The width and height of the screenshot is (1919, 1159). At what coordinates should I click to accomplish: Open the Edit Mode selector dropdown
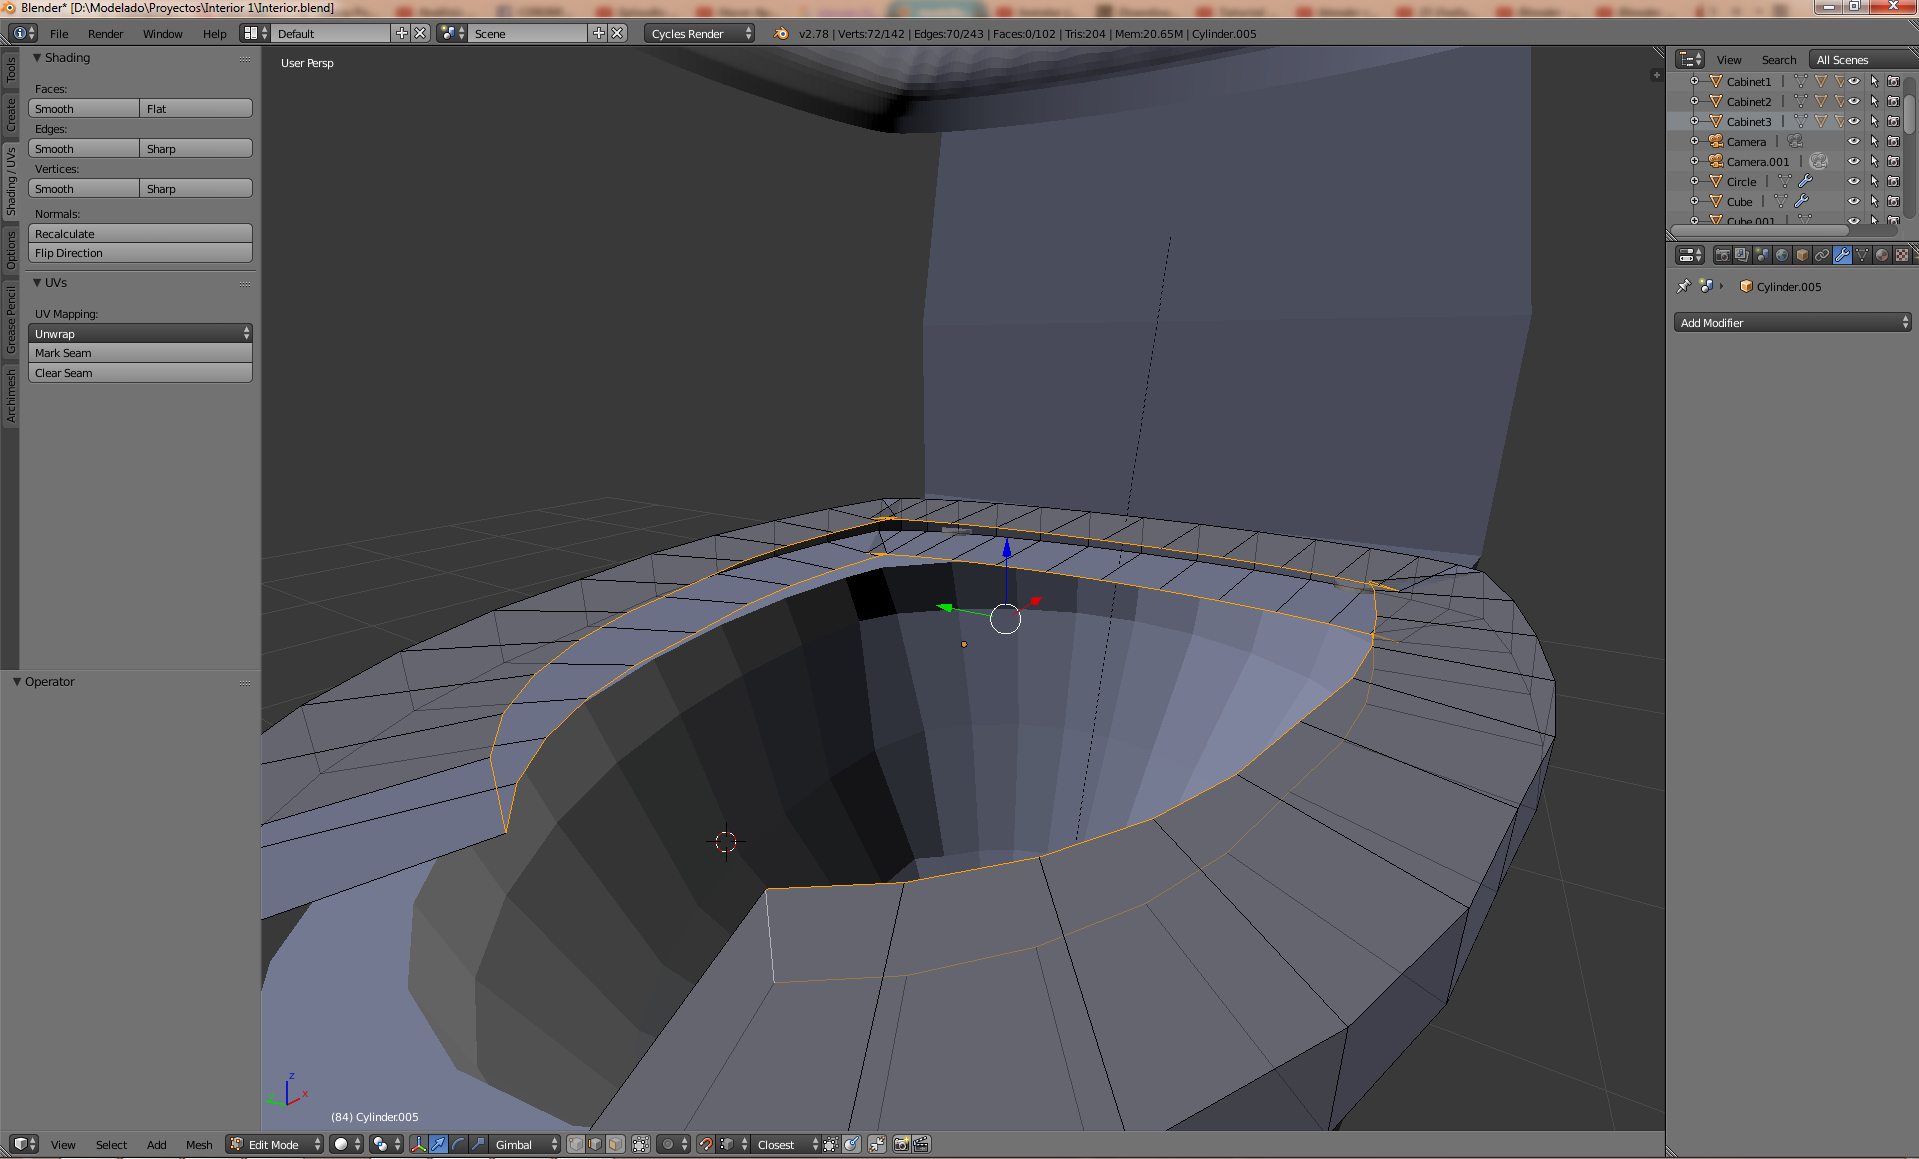point(276,1144)
